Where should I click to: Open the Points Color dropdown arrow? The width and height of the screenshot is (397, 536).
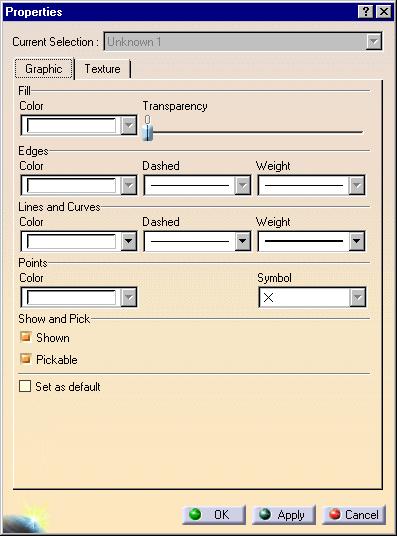coord(129,297)
